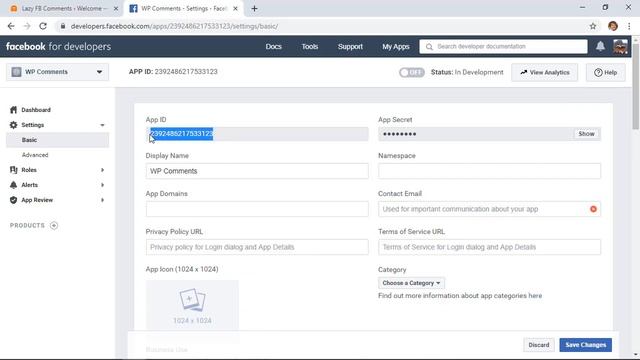Open the WP Comments app selector dropdown
Screen dimensions: 640x360
(58, 72)
